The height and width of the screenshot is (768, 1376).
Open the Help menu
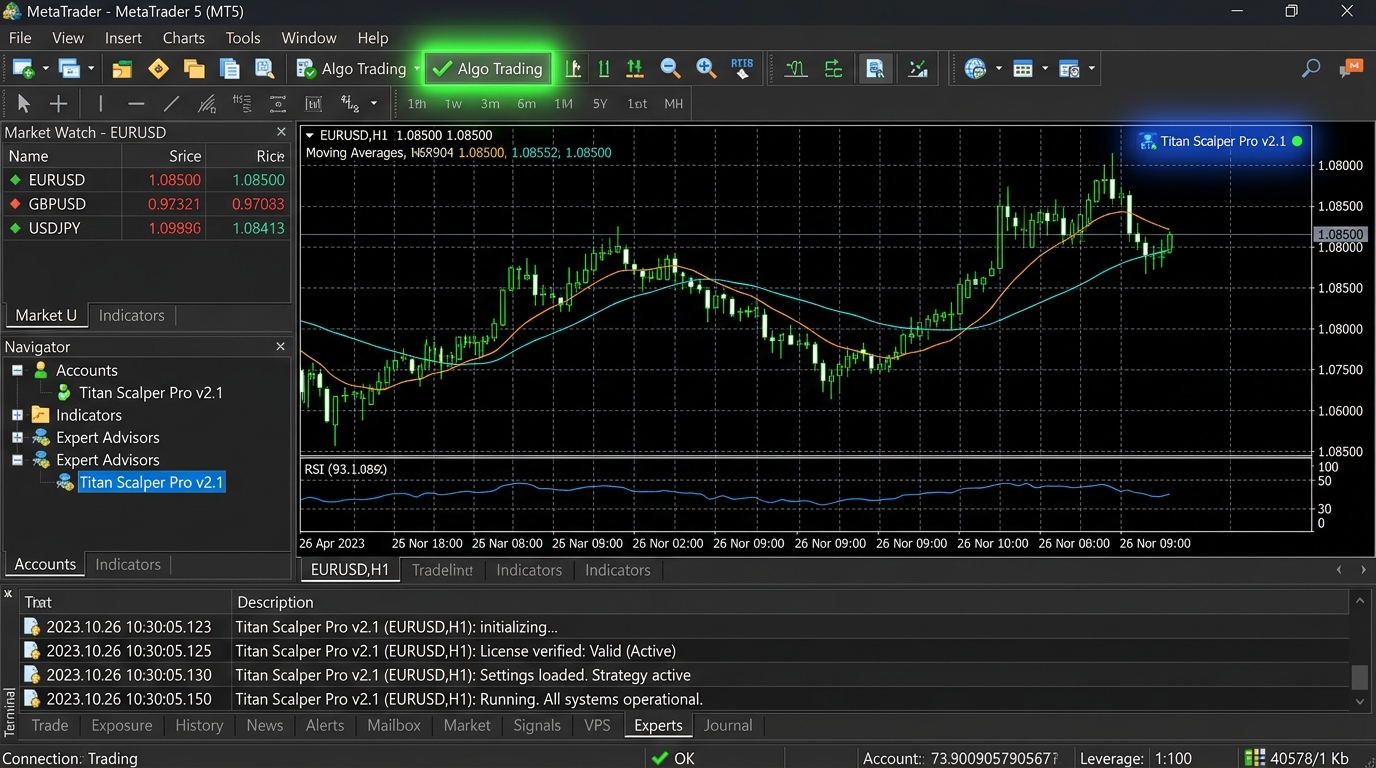pyautogui.click(x=373, y=38)
